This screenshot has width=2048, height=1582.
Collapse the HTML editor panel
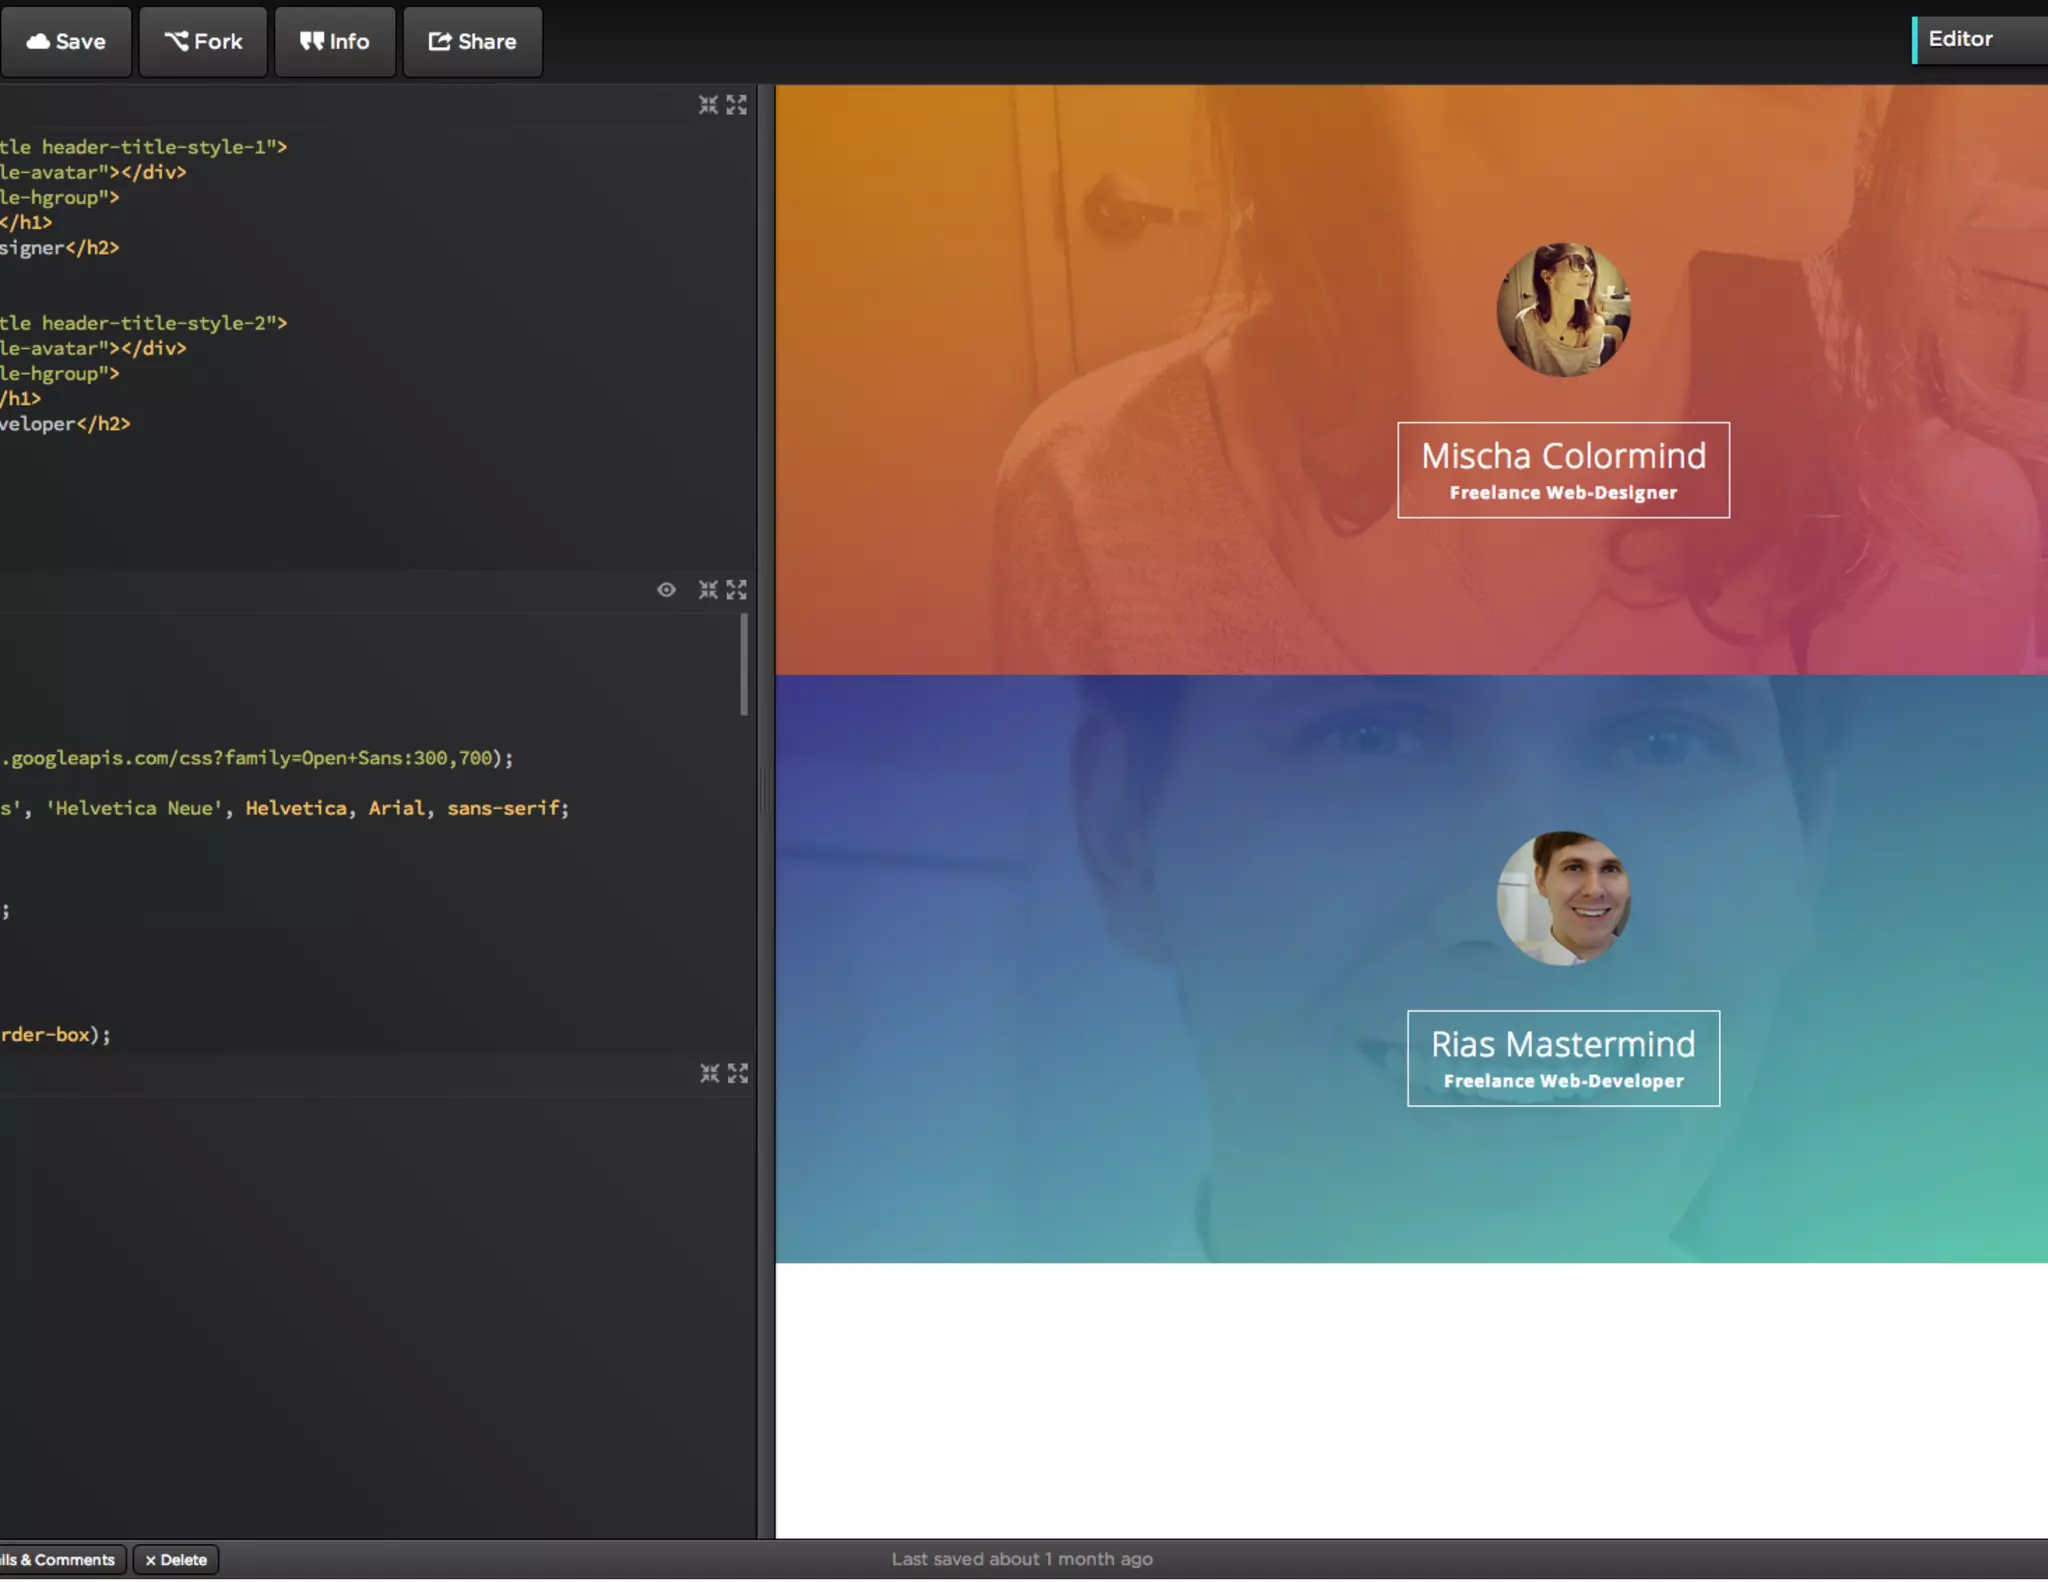(x=708, y=105)
